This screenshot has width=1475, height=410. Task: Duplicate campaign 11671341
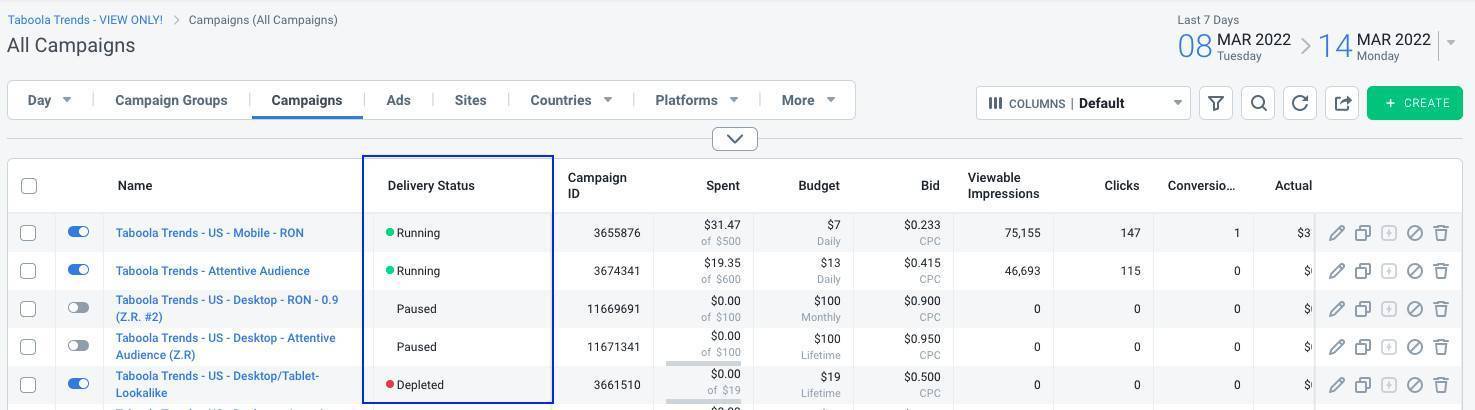tap(1362, 347)
